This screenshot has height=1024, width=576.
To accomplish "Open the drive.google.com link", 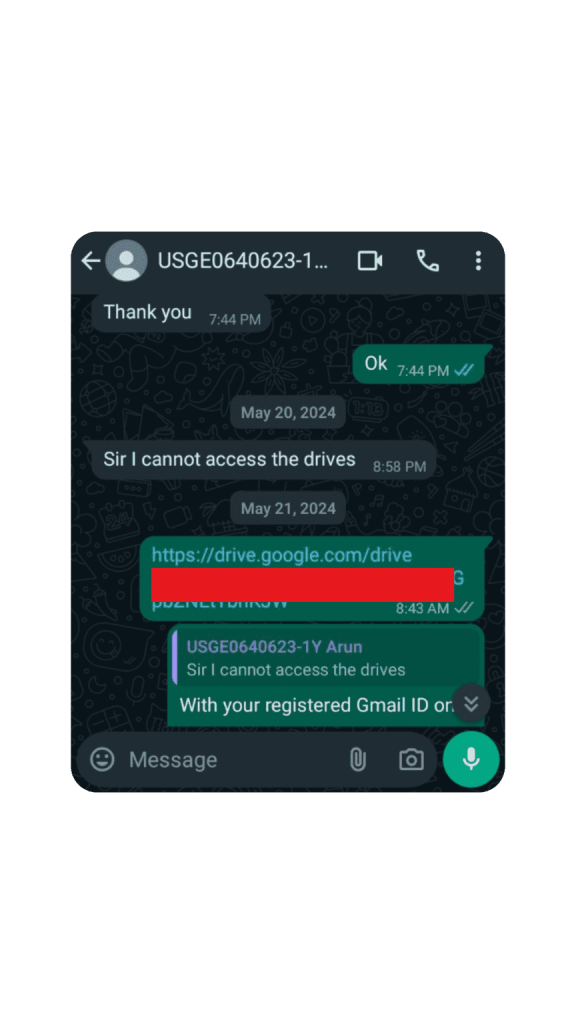I will point(282,556).
